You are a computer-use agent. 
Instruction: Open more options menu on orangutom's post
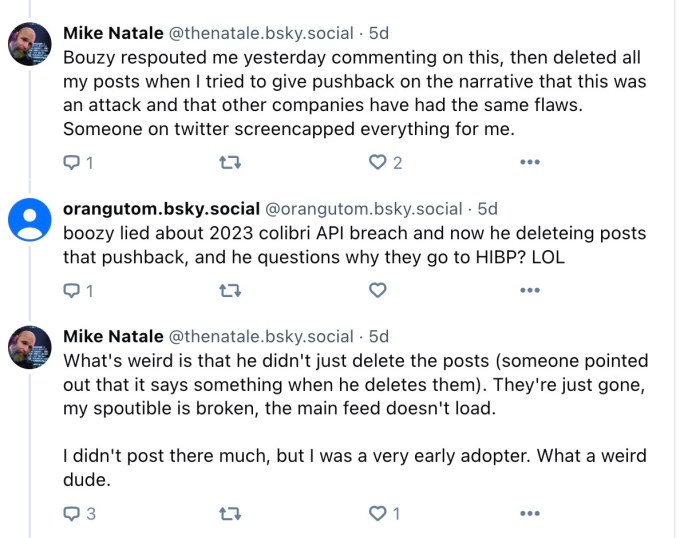(x=530, y=291)
